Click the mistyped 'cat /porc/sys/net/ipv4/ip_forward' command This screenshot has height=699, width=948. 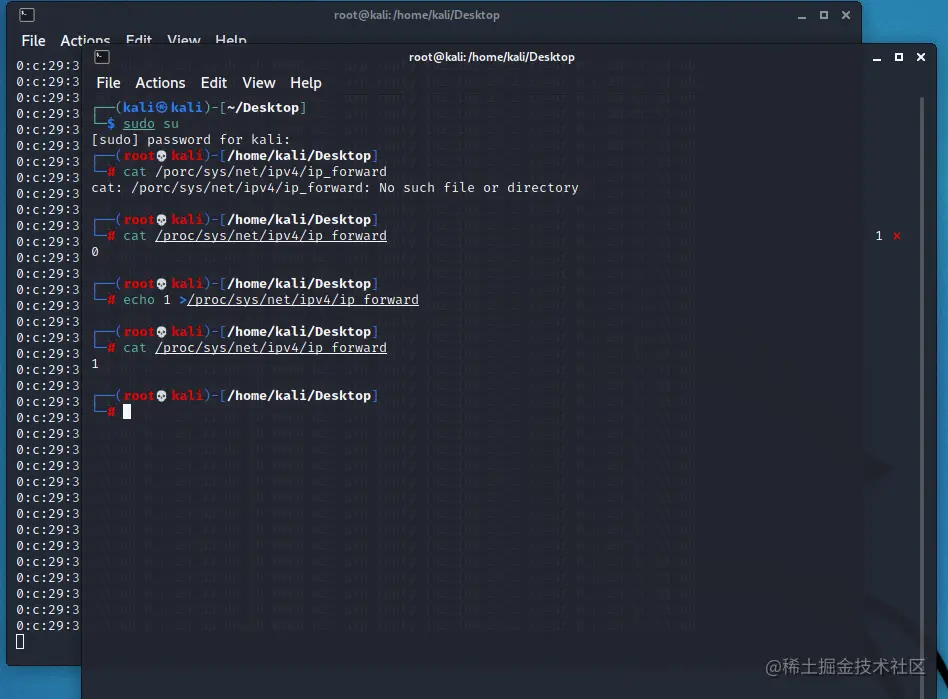255,172
